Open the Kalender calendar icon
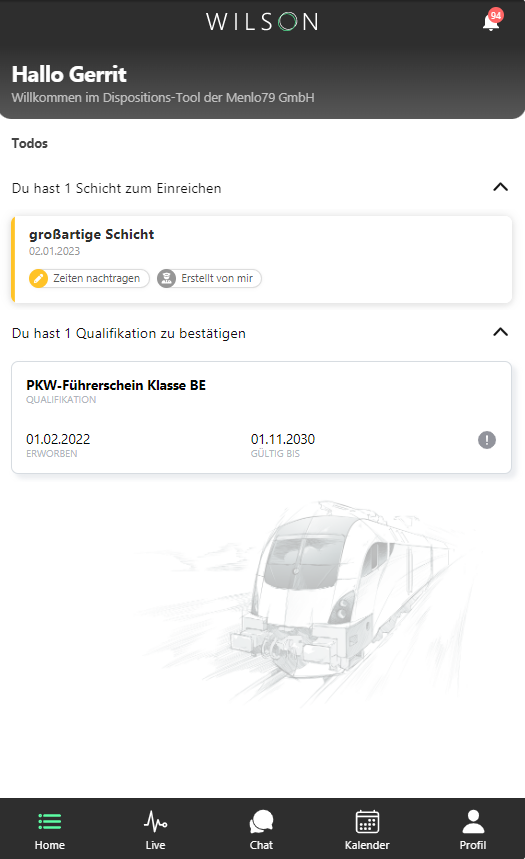The image size is (525, 859). coord(367,821)
